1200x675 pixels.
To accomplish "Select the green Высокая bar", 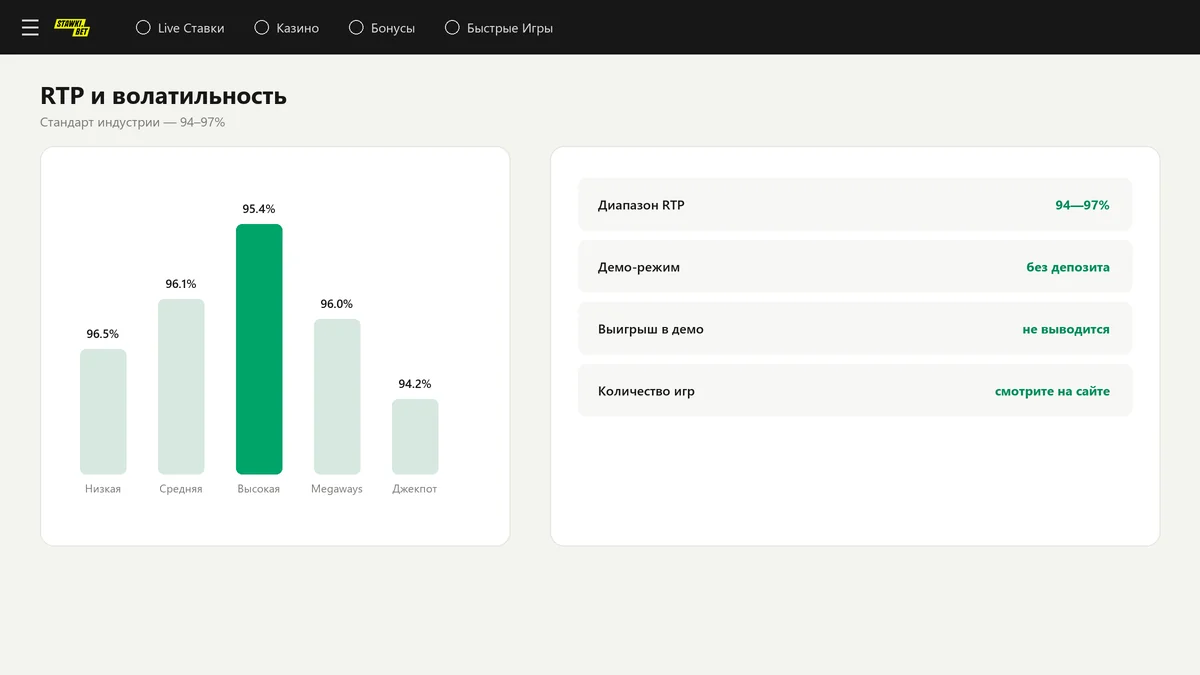I will pos(259,349).
